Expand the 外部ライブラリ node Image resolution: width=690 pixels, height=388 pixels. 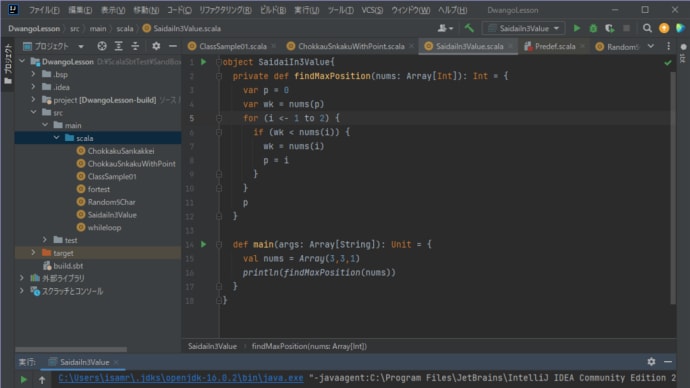[x=22, y=278]
